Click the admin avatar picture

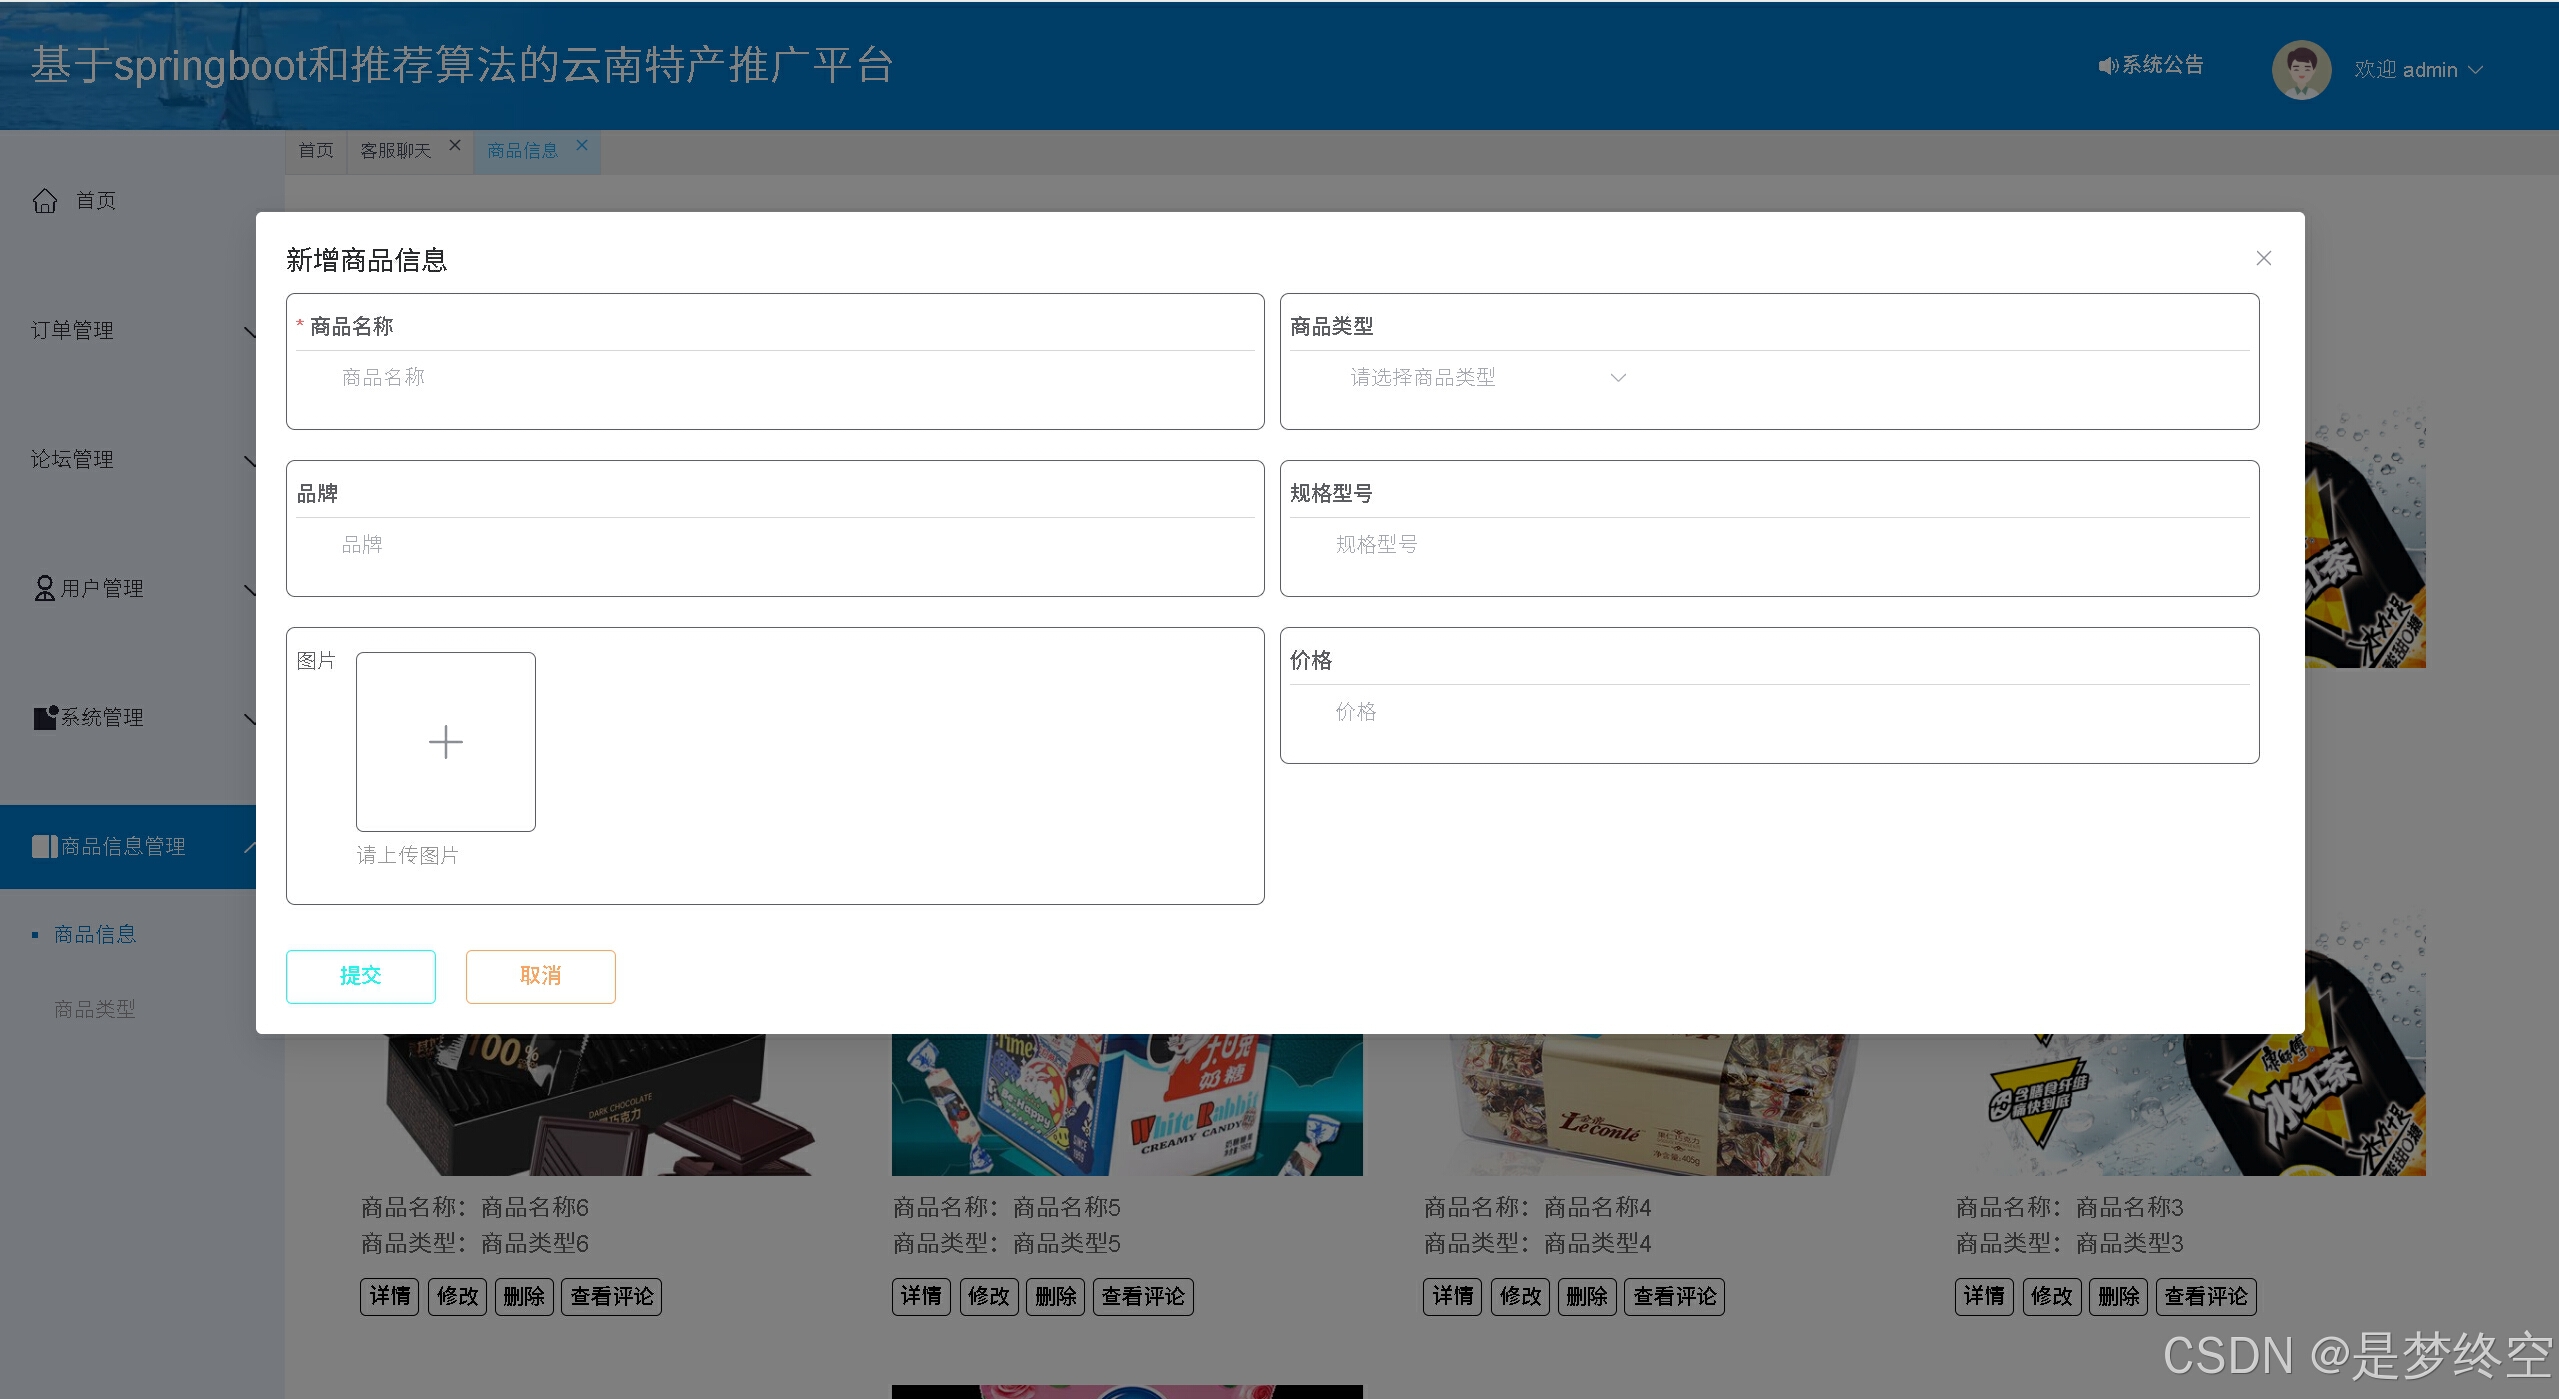[2300, 70]
